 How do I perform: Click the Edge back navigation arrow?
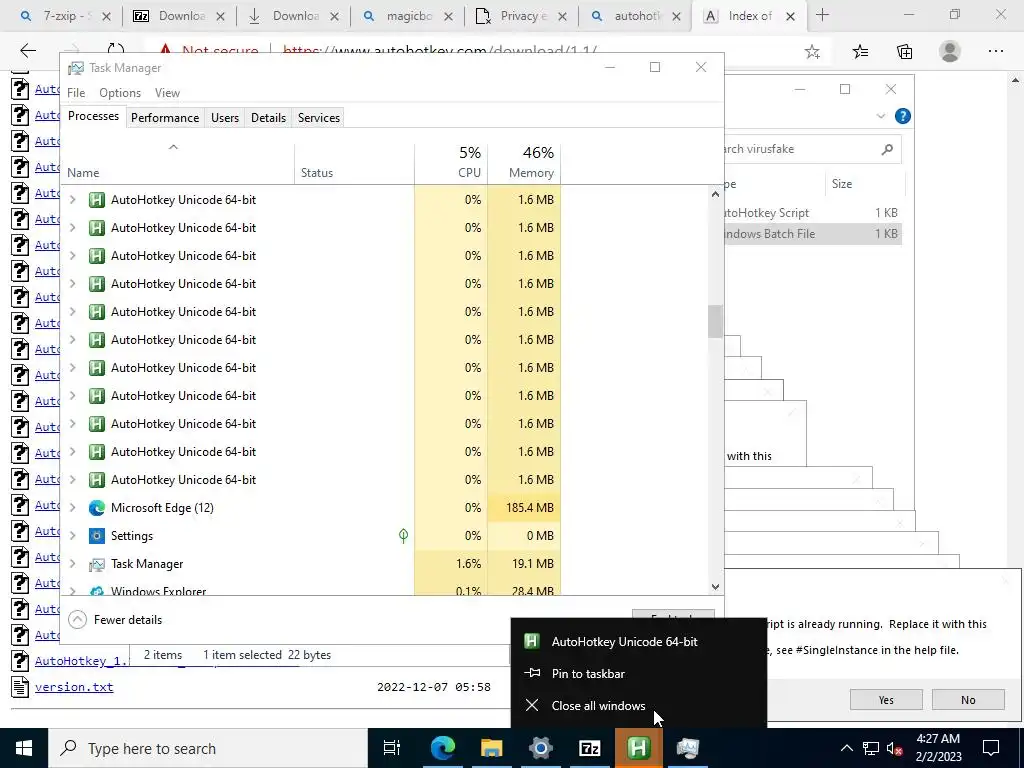point(27,51)
